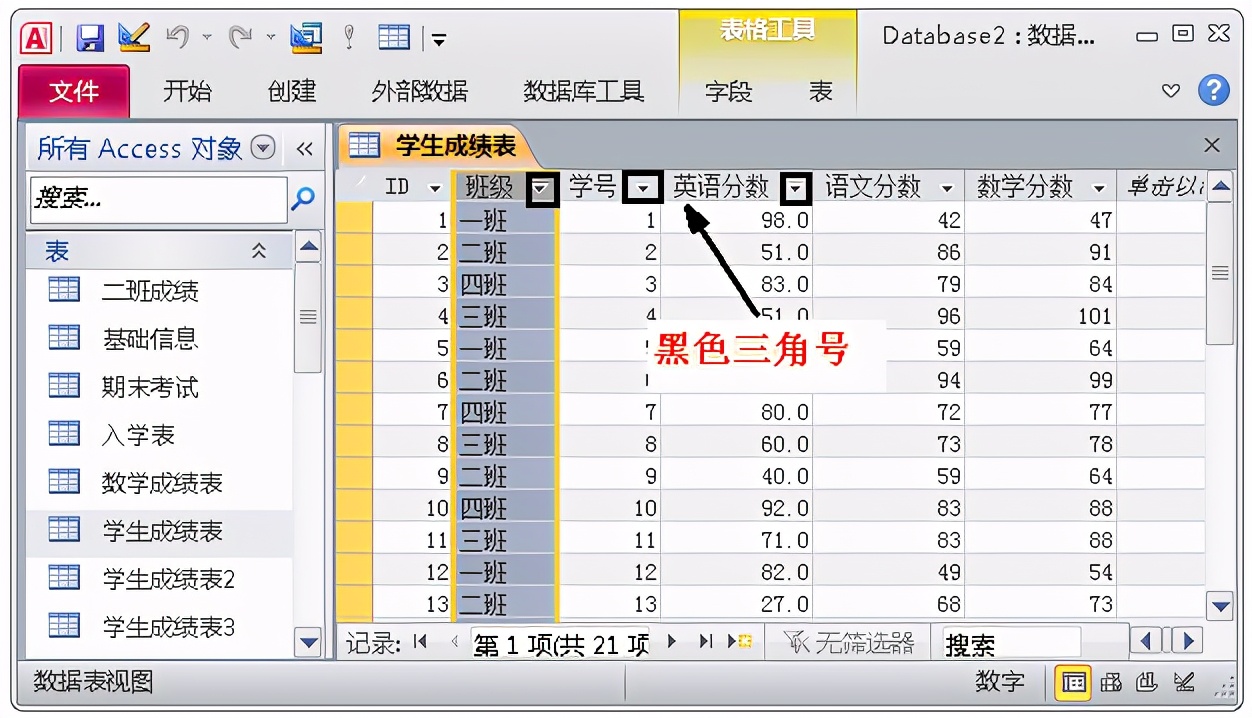Viewport: 1252px width, 718px height.
Task: Open the 外部数据 ribbon tab
Action: [x=419, y=92]
